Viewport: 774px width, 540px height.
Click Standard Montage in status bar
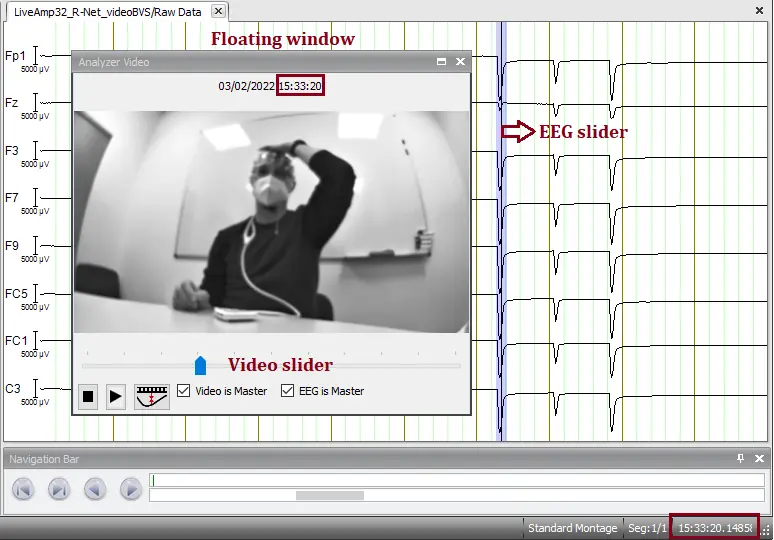[573, 528]
